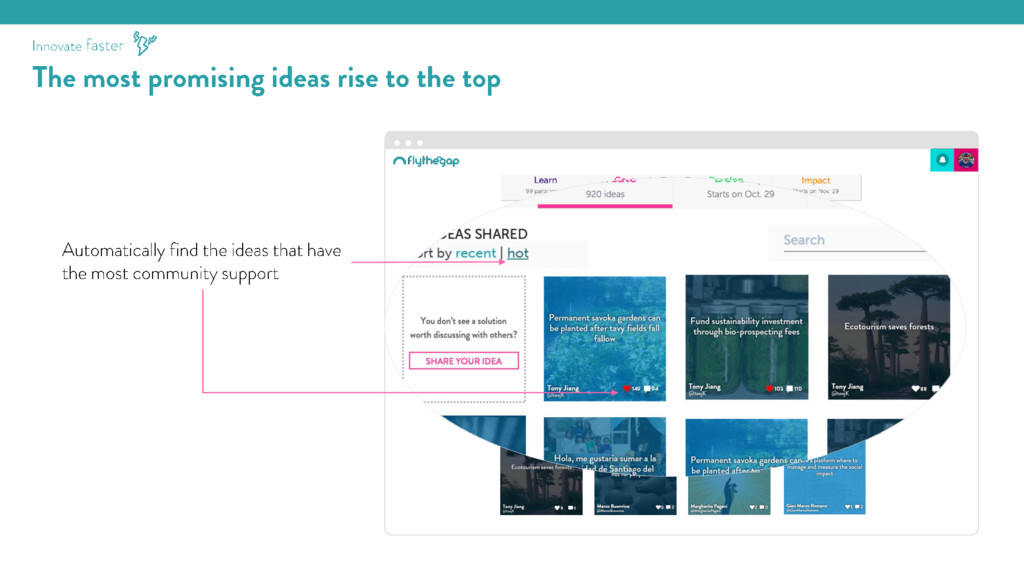Click Tony Jiang author on Fund sustainability card
The width and height of the screenshot is (1024, 576).
pos(705,387)
